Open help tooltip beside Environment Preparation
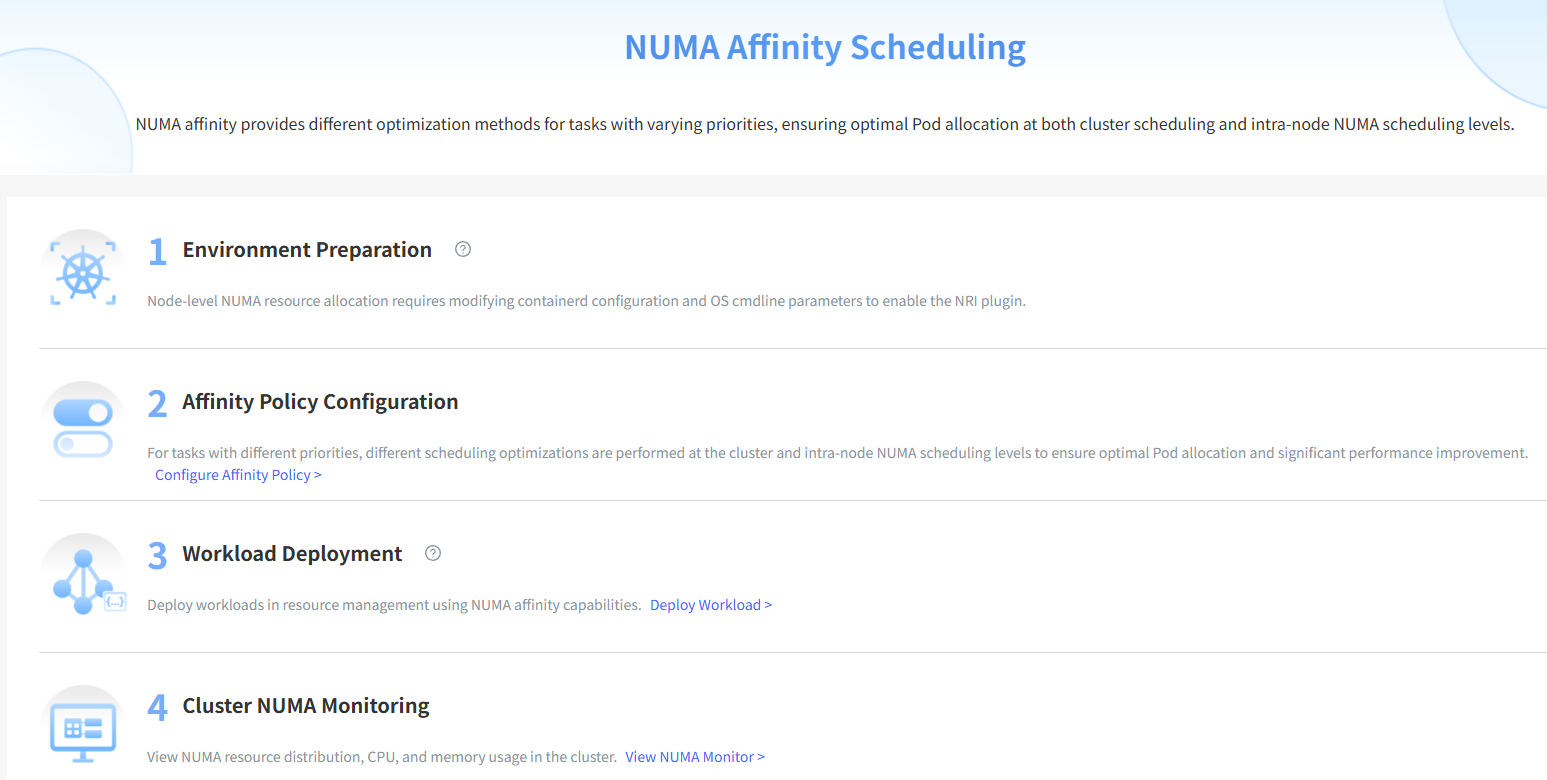The image size is (1547, 780). 463,249
